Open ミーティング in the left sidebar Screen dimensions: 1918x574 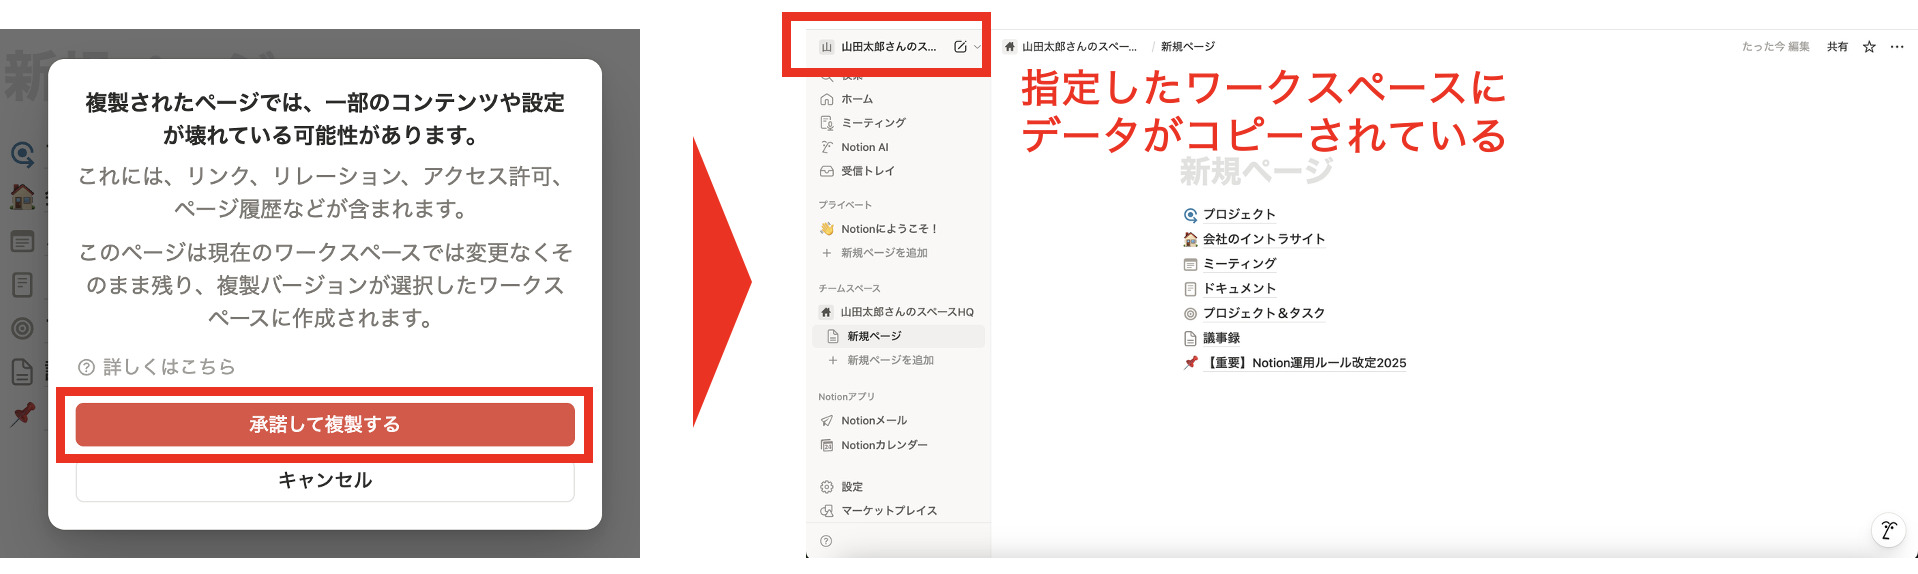tap(898, 123)
